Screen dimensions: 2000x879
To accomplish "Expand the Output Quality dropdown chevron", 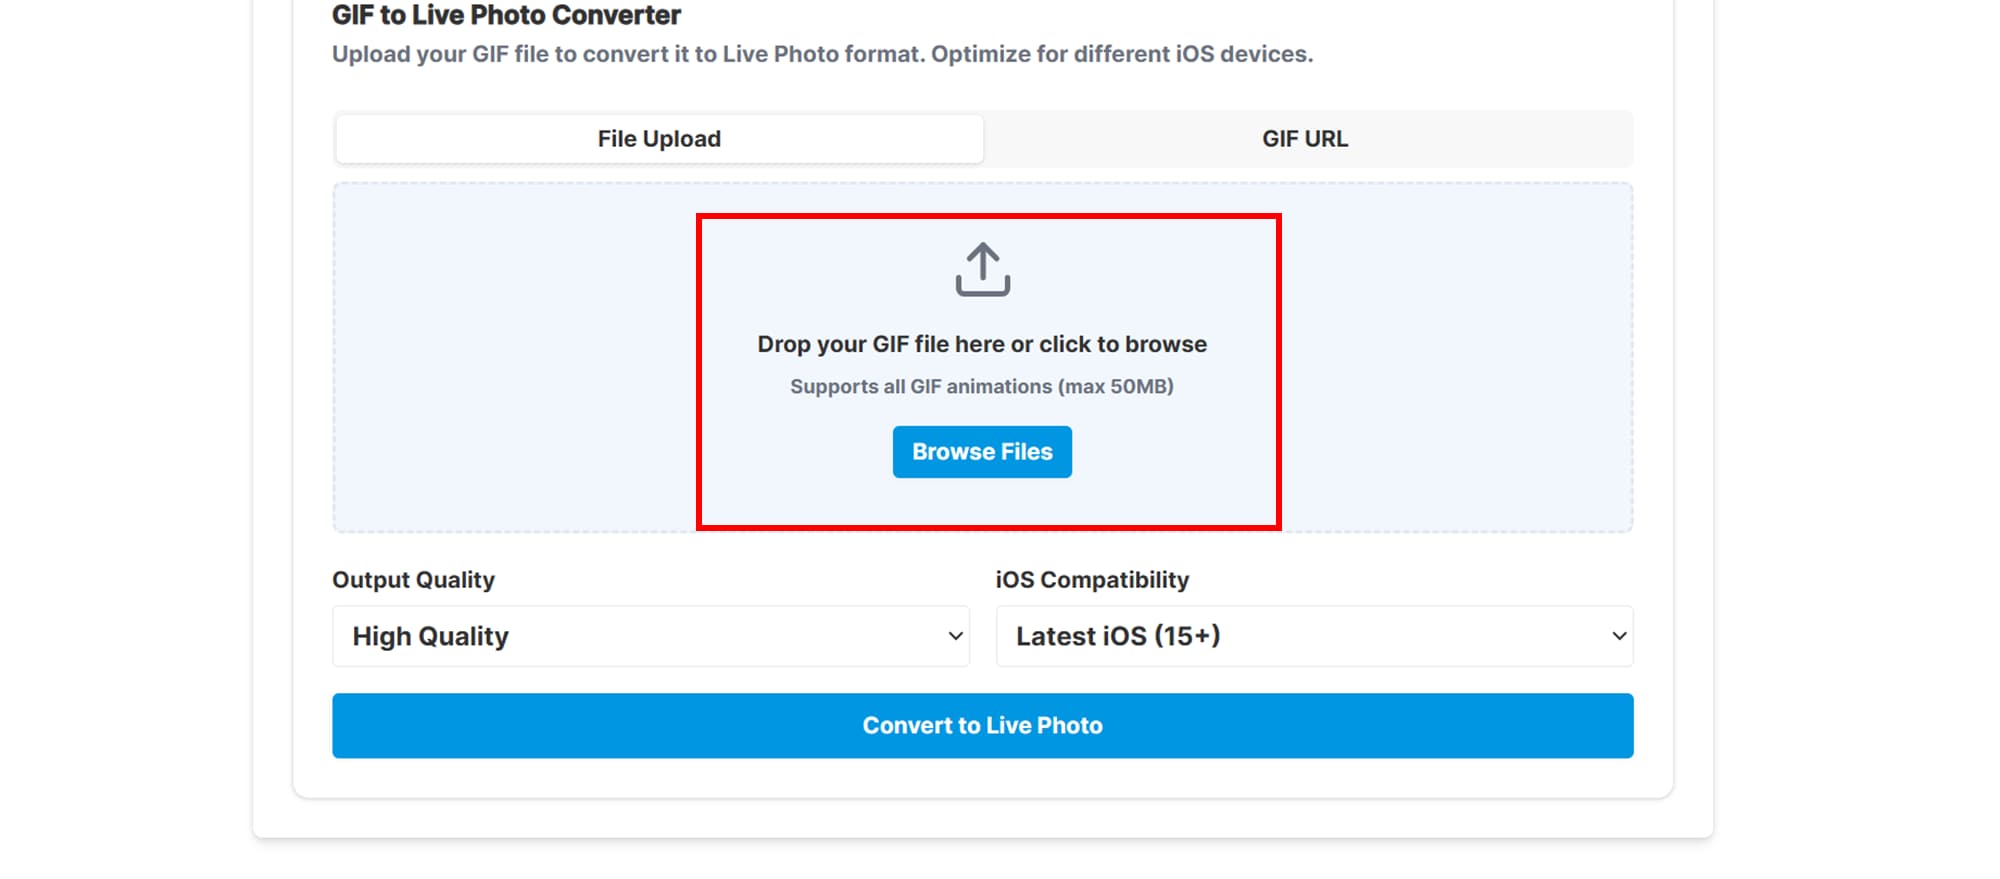I will point(955,637).
